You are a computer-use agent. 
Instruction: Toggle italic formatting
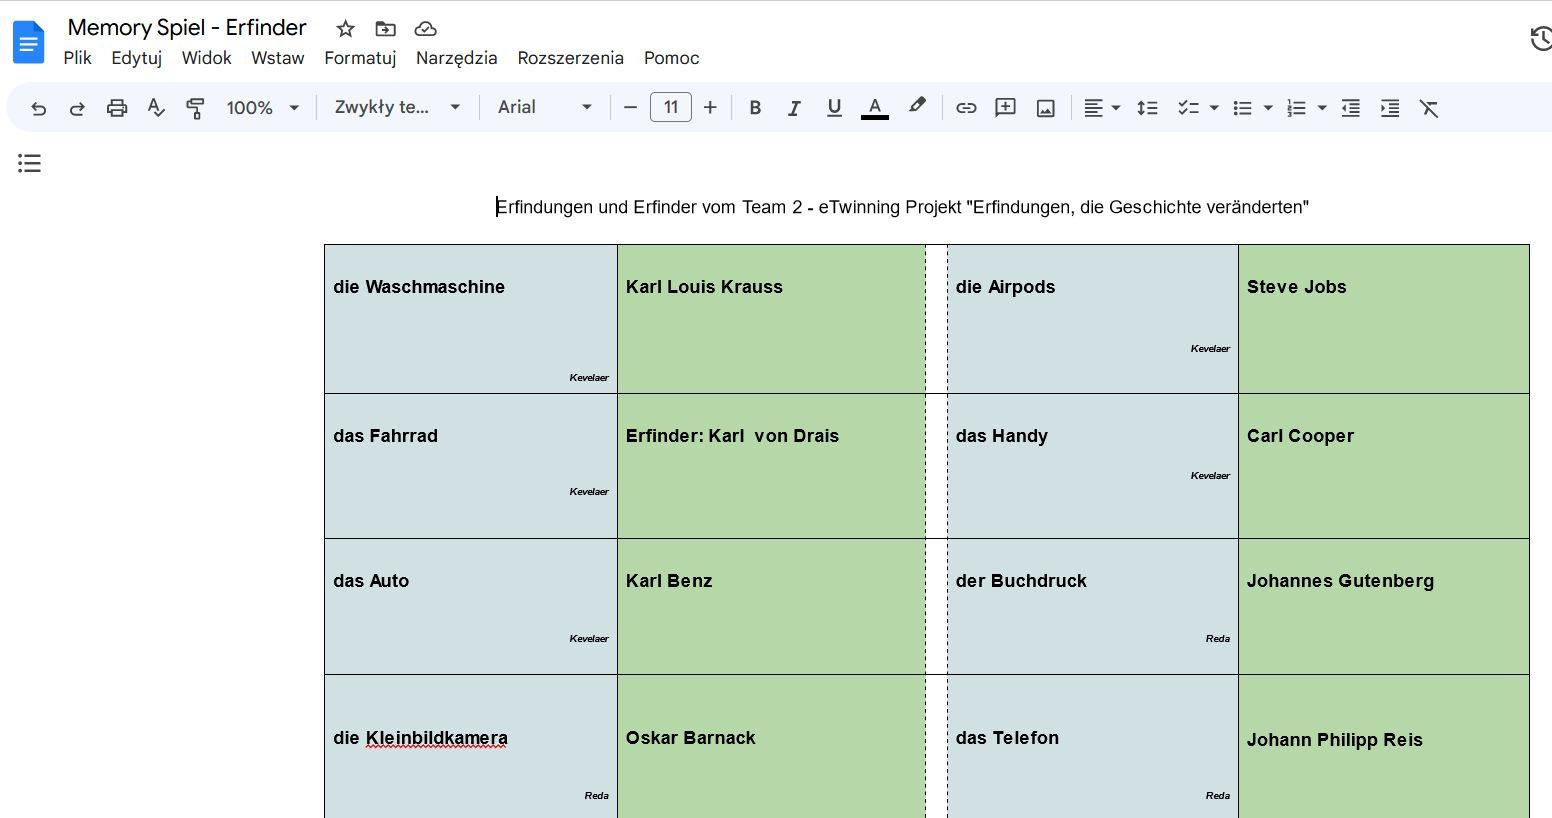point(794,108)
